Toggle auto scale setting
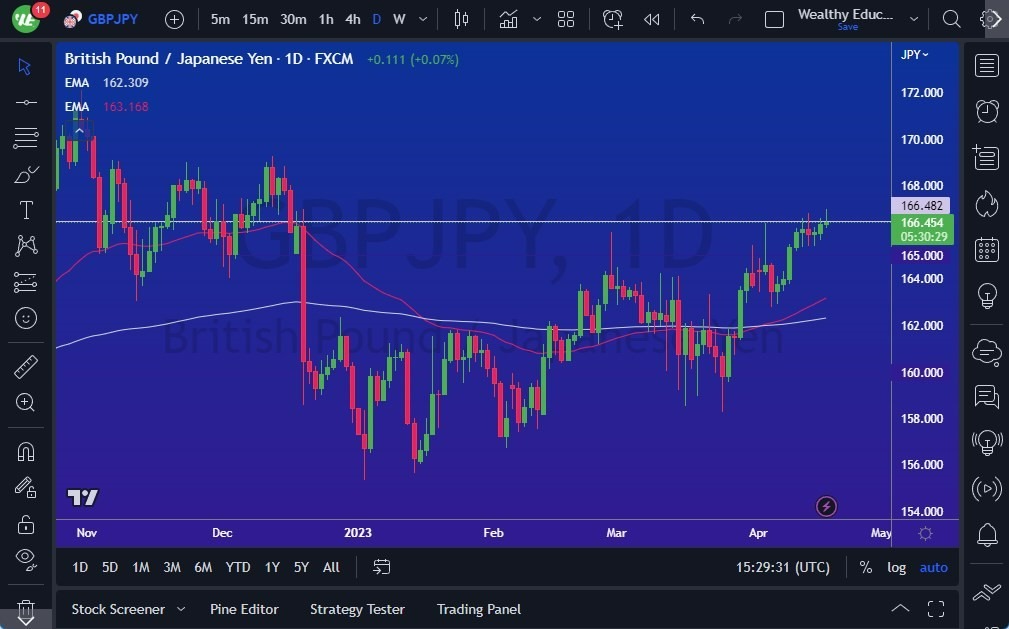Screen dimensions: 1009x629 (x=932, y=567)
